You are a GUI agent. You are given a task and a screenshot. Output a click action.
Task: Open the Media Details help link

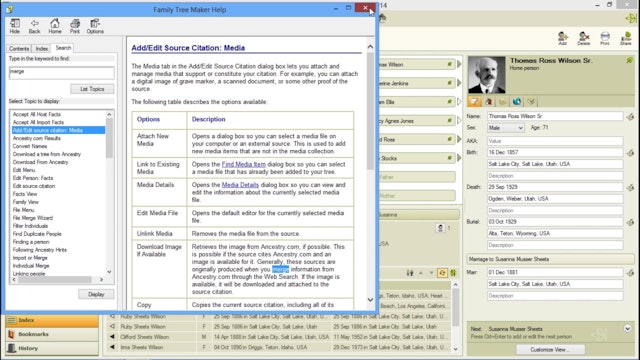[x=240, y=185]
